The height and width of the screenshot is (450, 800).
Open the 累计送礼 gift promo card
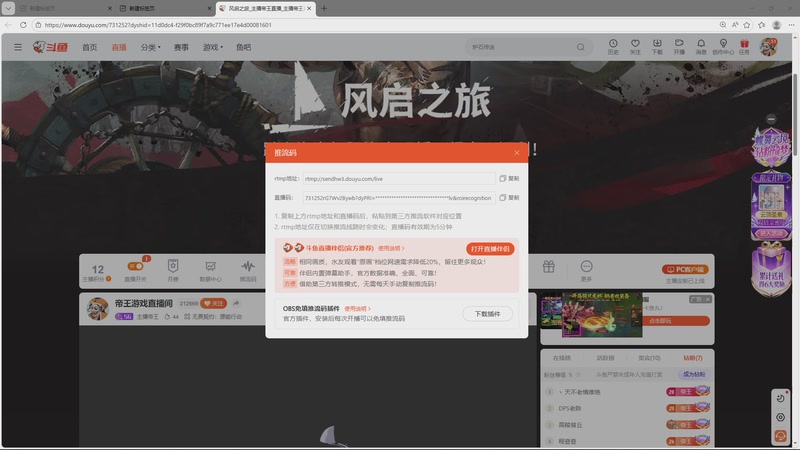771,268
